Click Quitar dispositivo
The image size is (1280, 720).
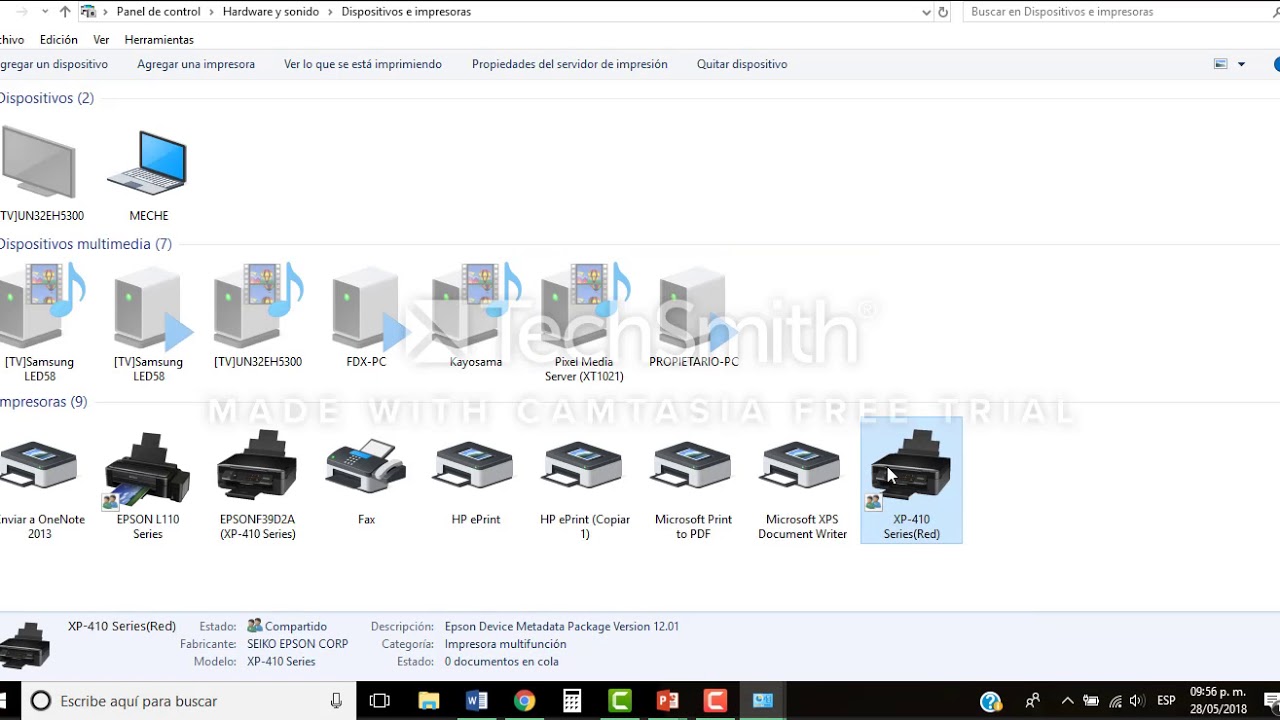[x=742, y=64]
